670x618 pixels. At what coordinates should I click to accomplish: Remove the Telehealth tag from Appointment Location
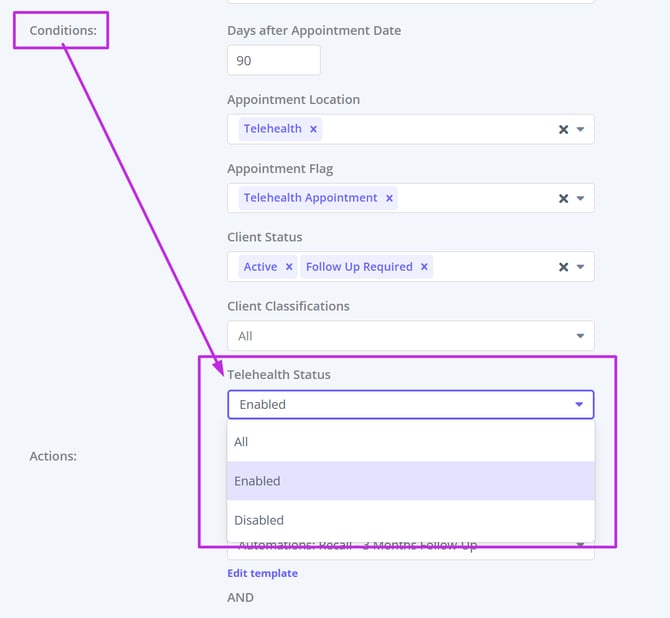click(x=313, y=129)
